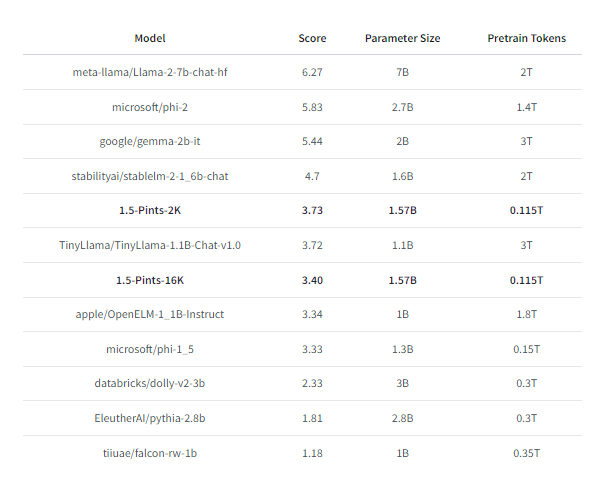Click 3T in the TinyLlama row

(526, 245)
